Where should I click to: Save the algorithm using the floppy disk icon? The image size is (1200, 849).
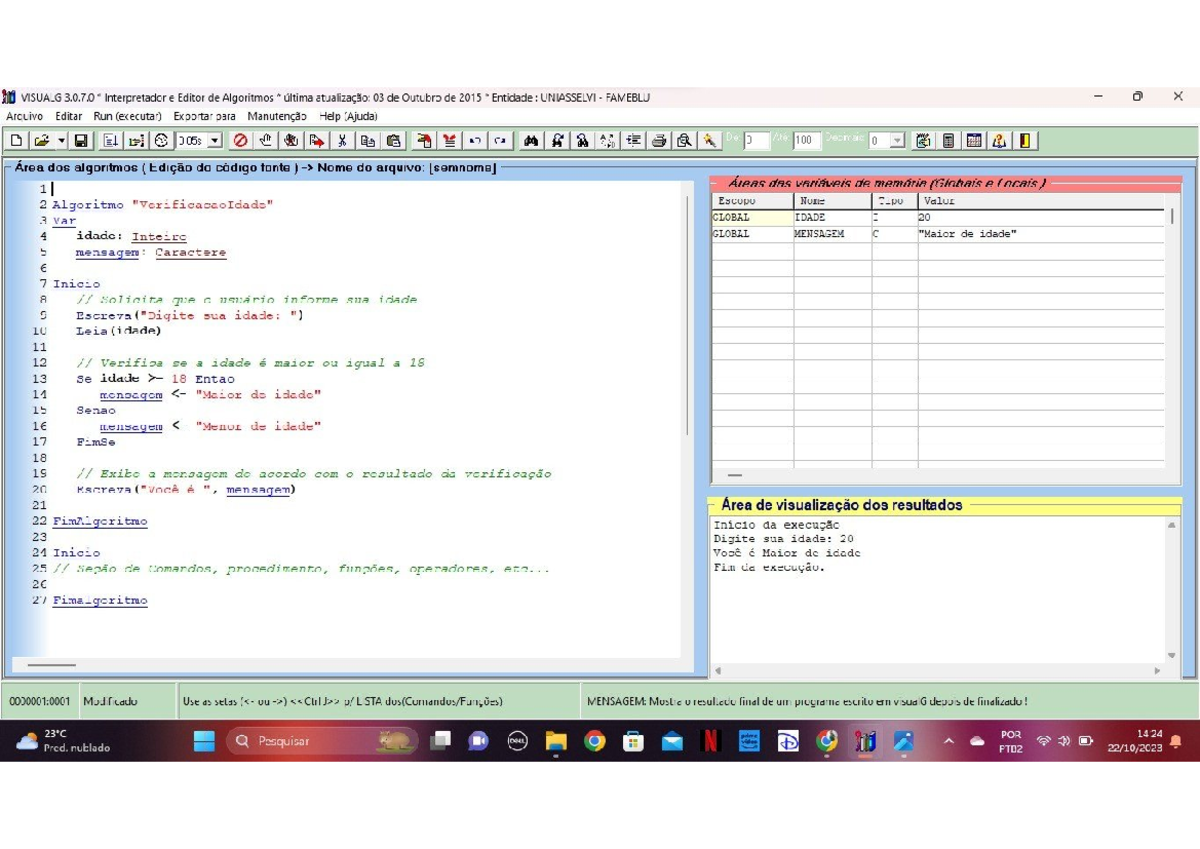80,141
